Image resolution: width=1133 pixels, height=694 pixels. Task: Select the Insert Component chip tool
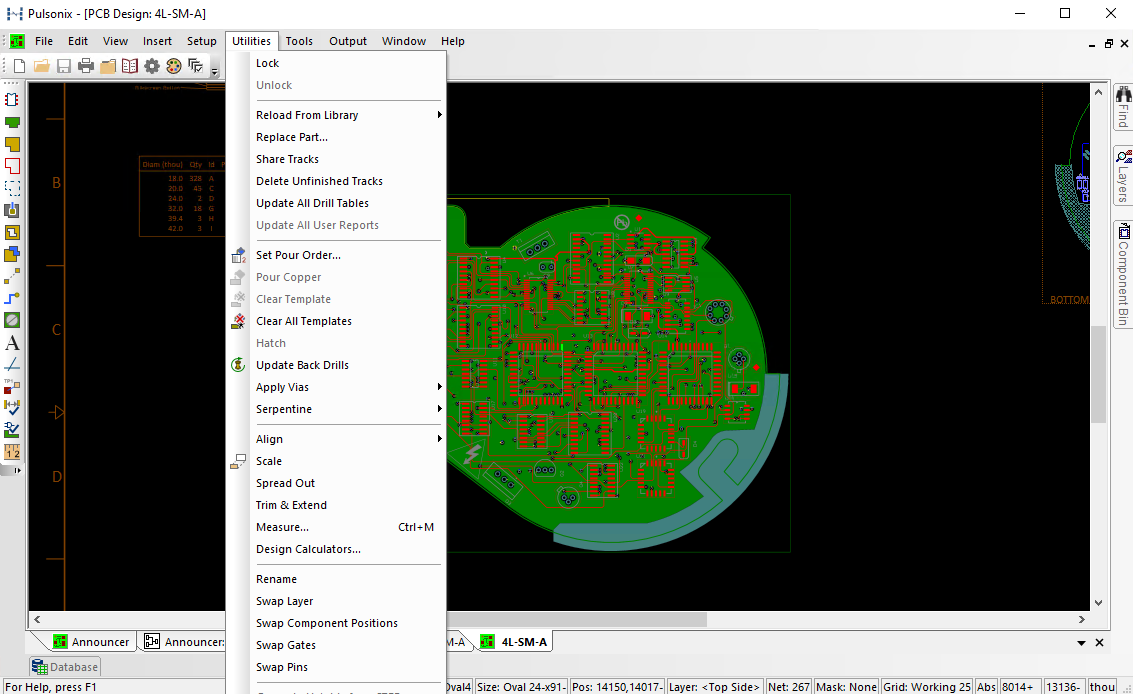pyautogui.click(x=12, y=100)
